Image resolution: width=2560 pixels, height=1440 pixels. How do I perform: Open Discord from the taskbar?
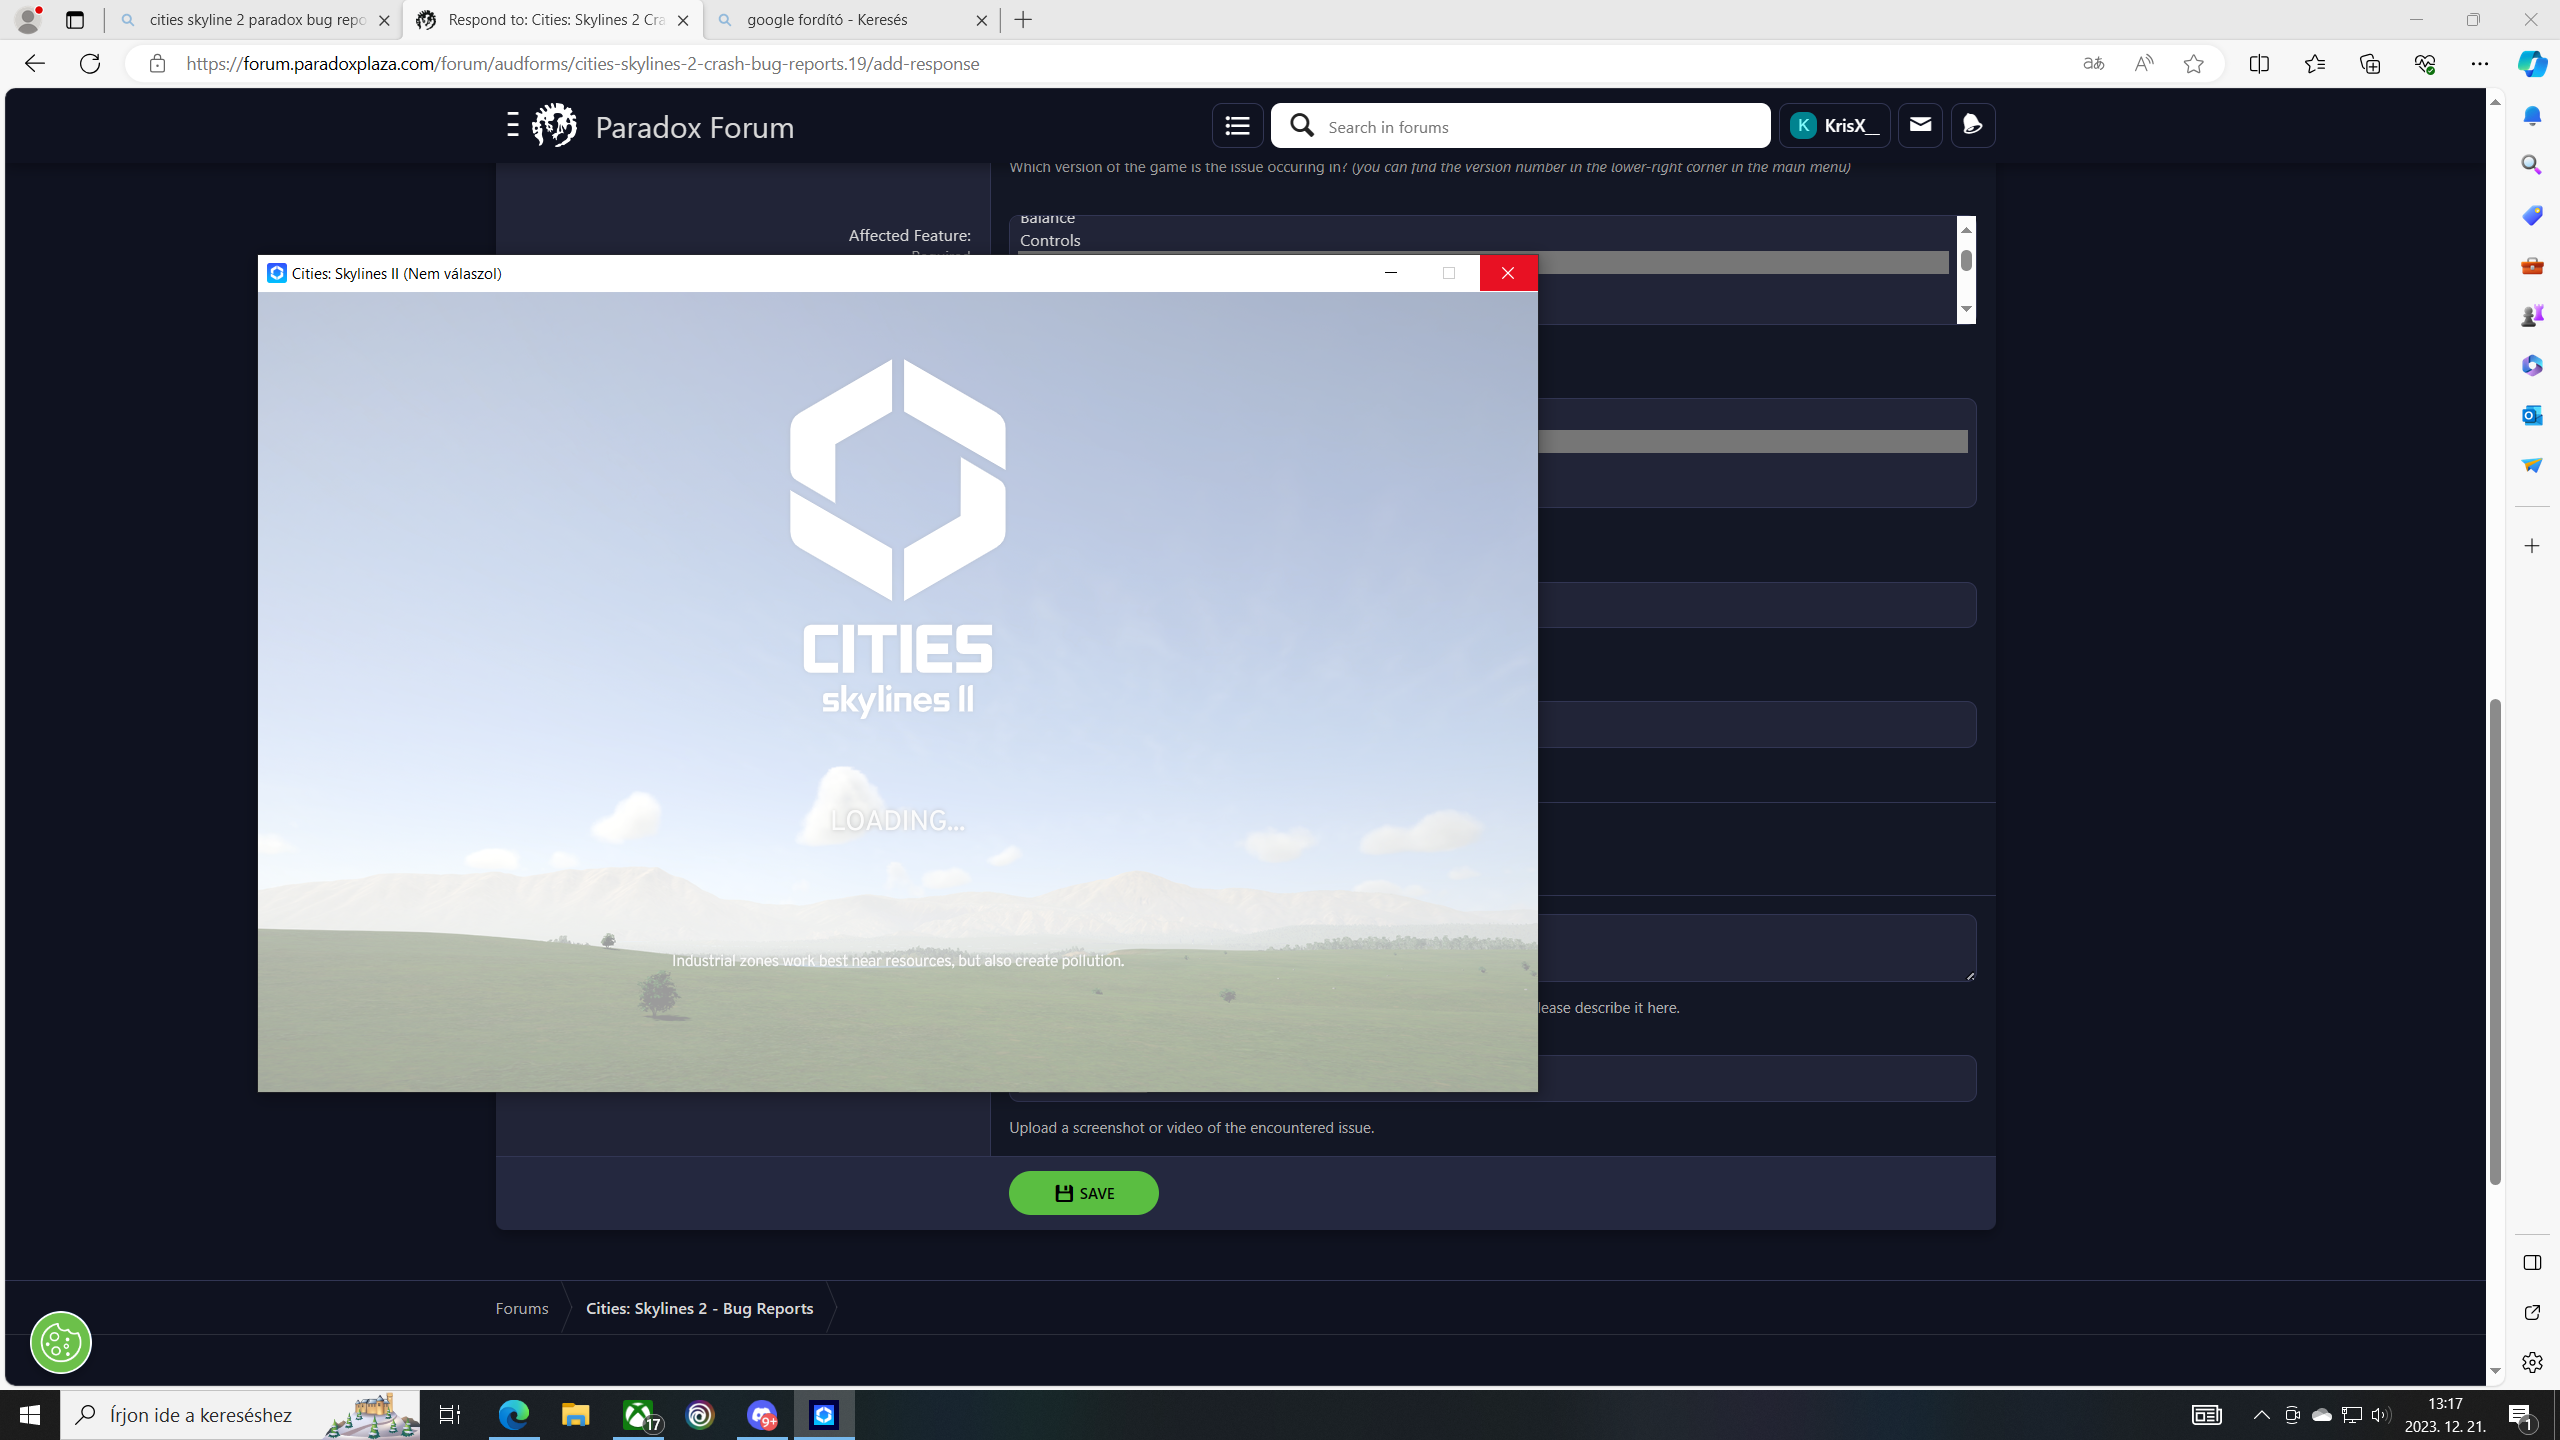(763, 1414)
